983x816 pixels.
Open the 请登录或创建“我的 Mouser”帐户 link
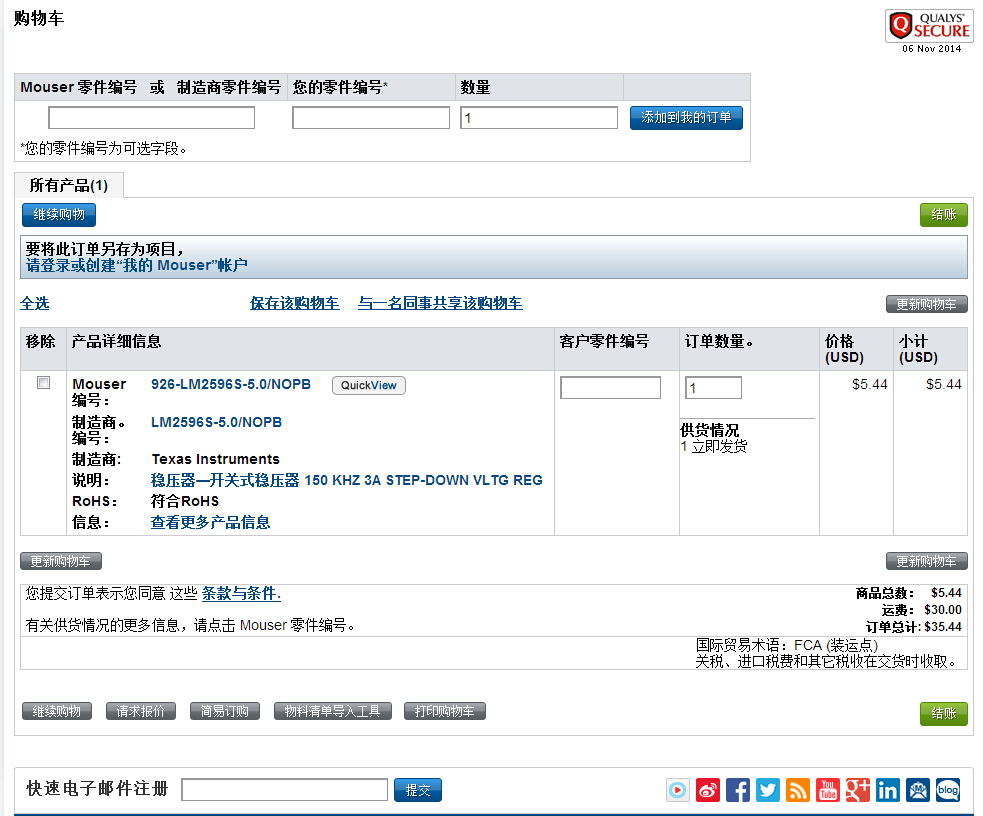(137, 266)
